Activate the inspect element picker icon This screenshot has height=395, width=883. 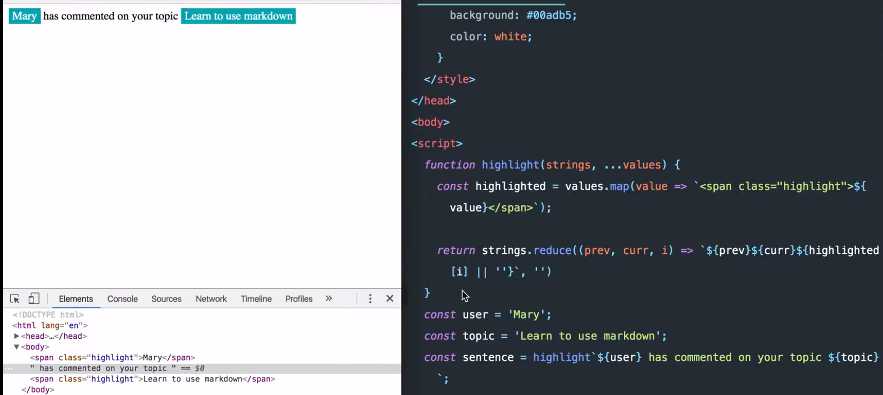click(x=15, y=299)
